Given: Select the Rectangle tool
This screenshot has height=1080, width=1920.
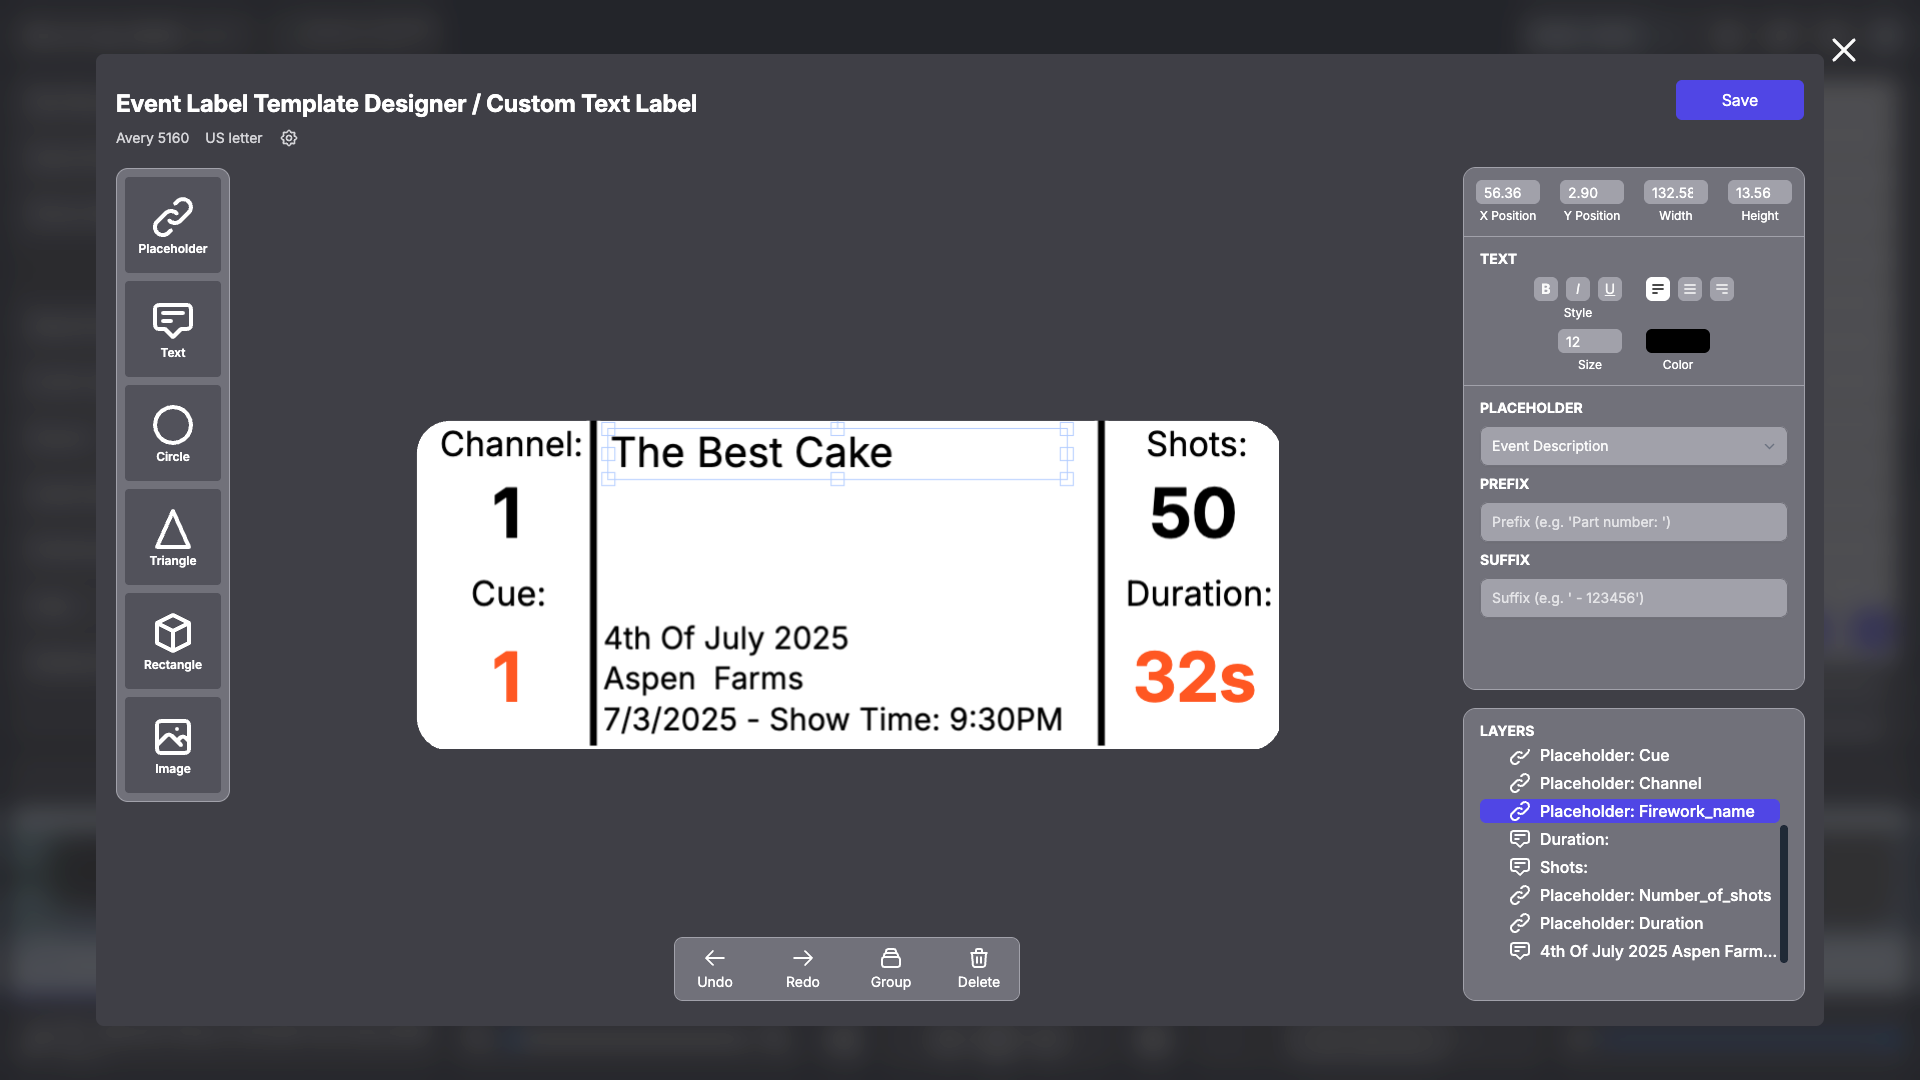Looking at the screenshot, I should tap(172, 641).
